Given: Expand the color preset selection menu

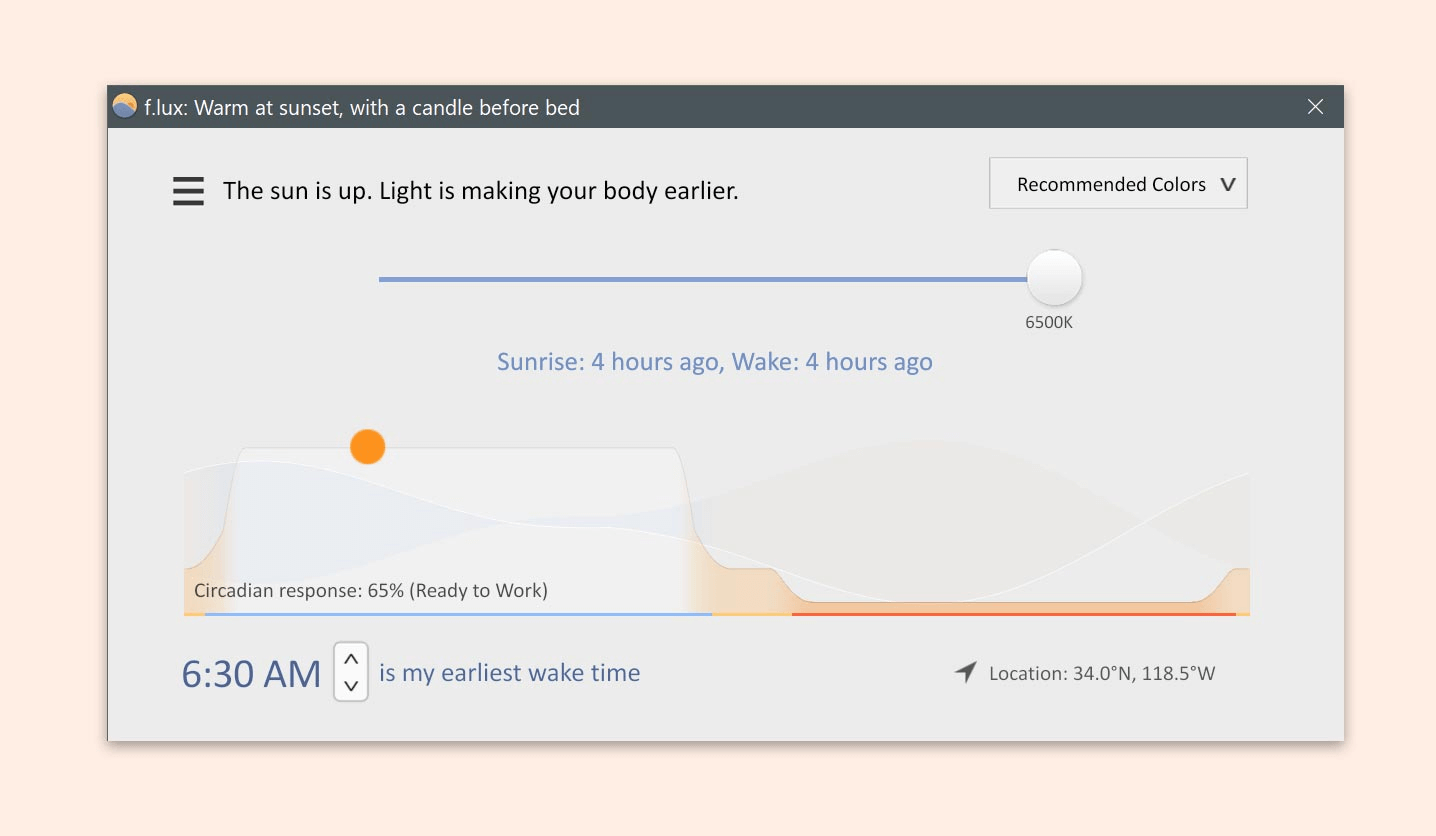Looking at the screenshot, I should (1117, 183).
